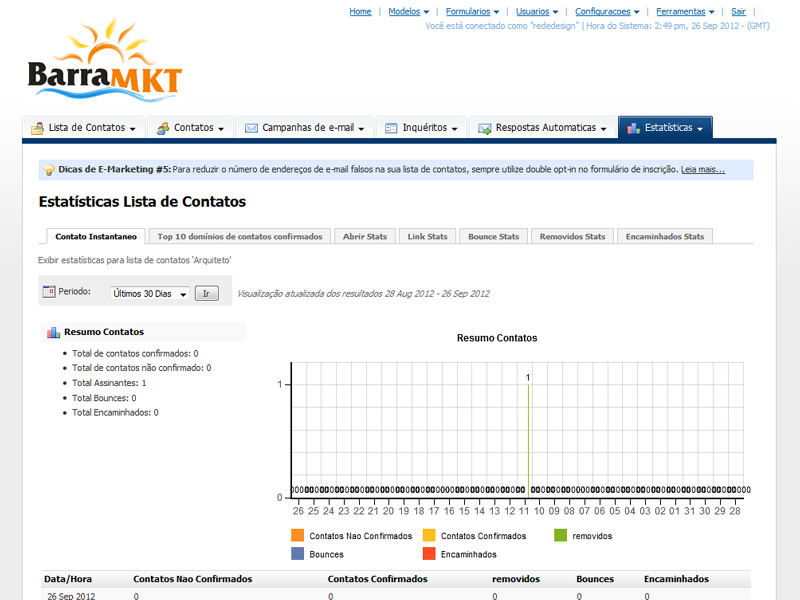
Task: Open the Respostas Automaticas menu
Action: click(542, 128)
